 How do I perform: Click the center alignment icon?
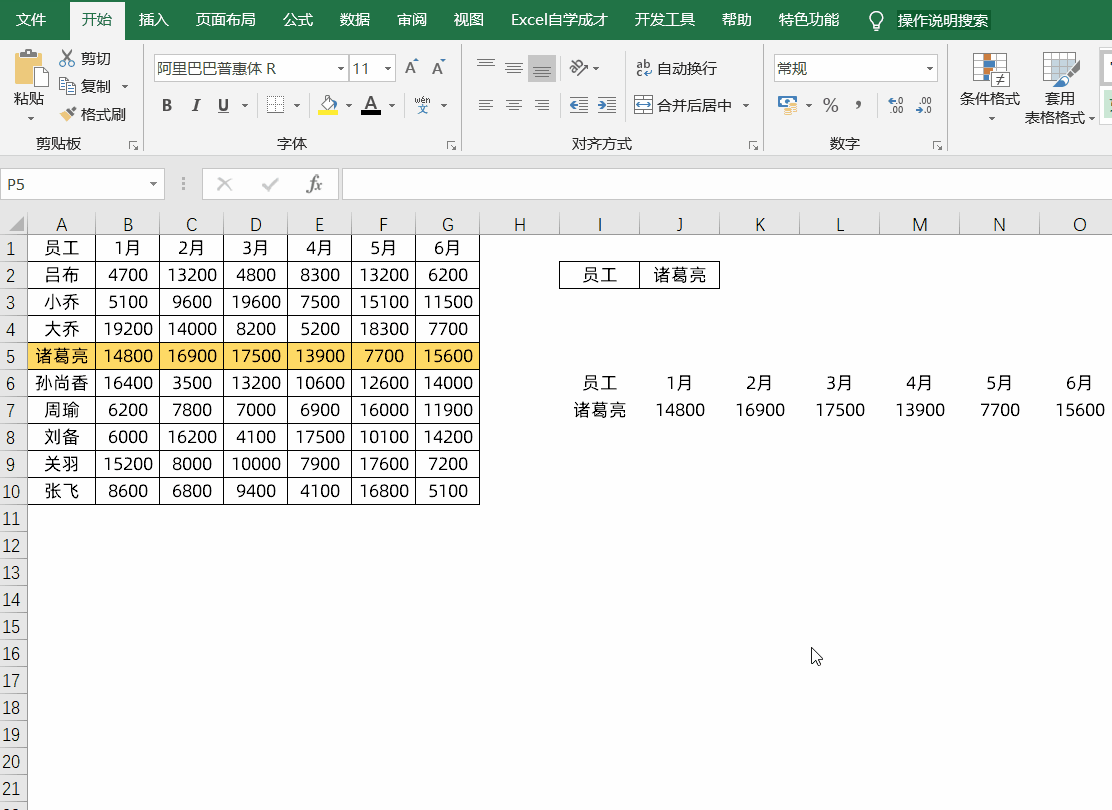coord(513,104)
